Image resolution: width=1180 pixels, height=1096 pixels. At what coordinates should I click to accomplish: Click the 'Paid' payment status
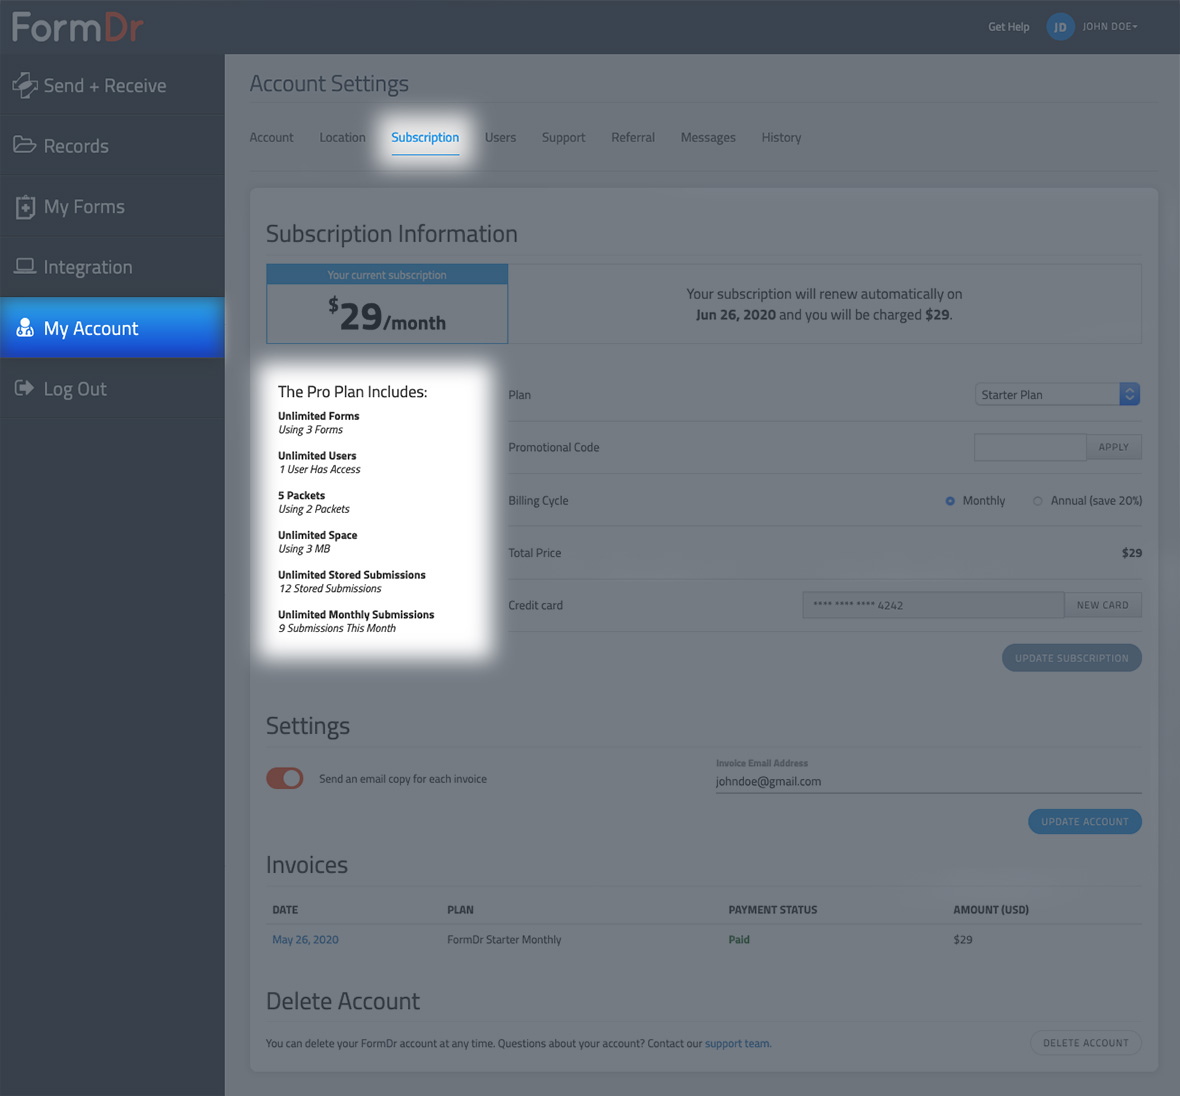coord(739,939)
